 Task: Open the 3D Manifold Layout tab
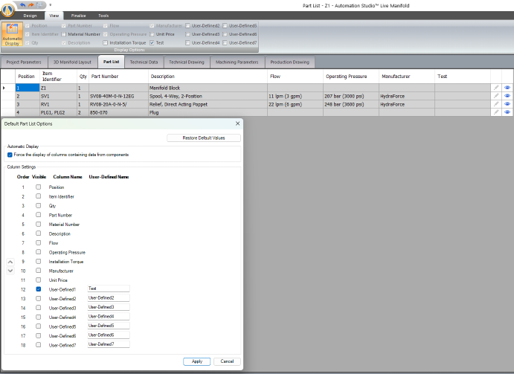[x=72, y=62]
